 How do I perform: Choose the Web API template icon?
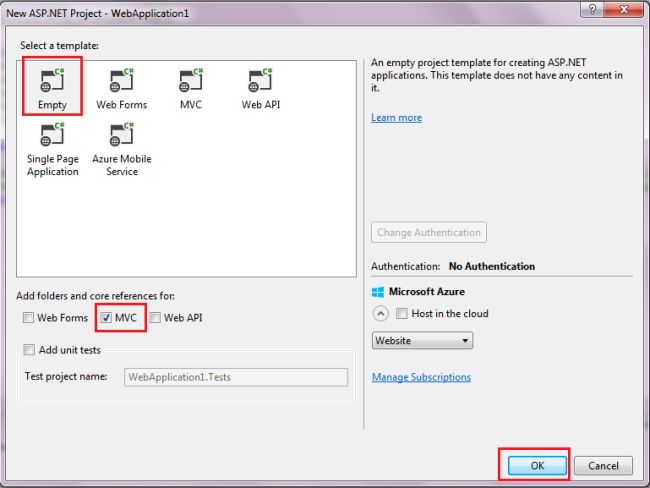[x=260, y=80]
